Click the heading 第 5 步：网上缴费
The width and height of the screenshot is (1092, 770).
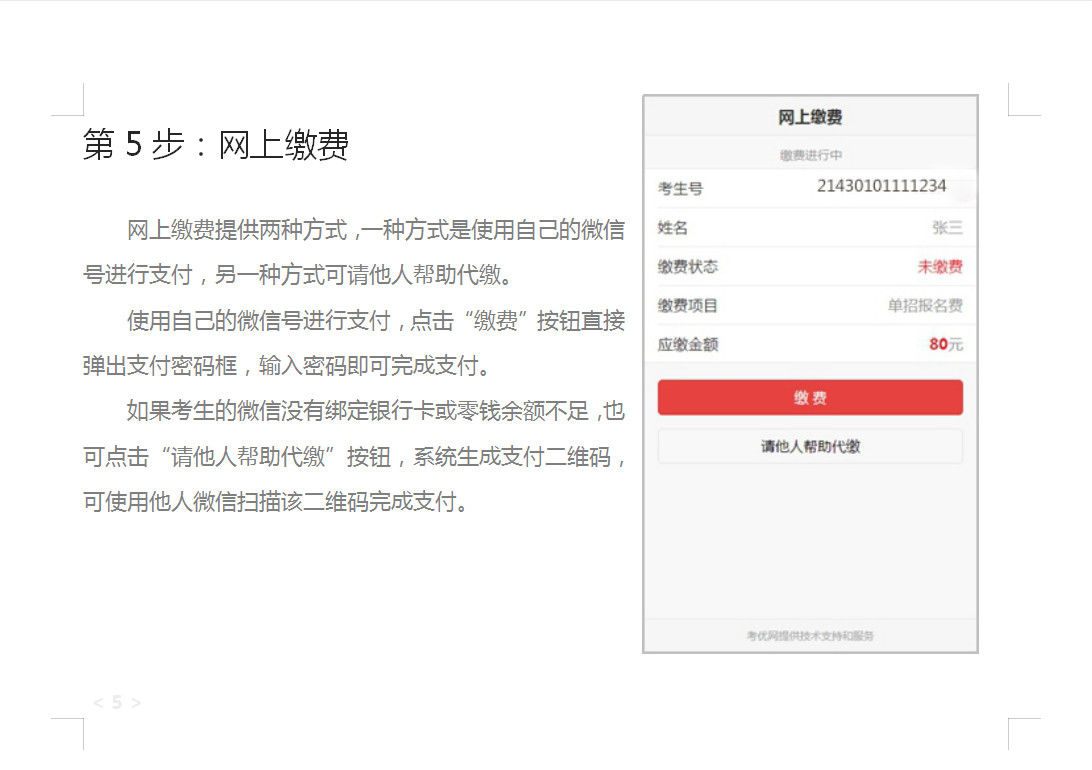point(216,146)
